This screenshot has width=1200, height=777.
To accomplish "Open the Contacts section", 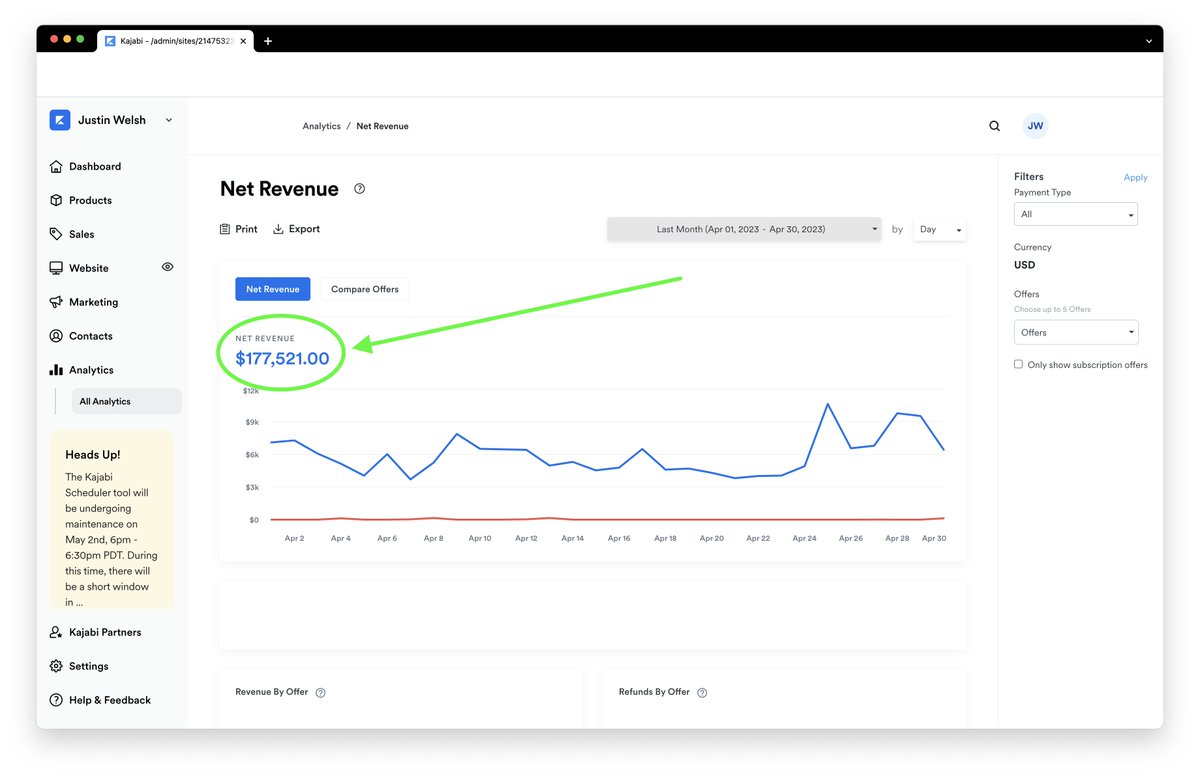I will [90, 336].
